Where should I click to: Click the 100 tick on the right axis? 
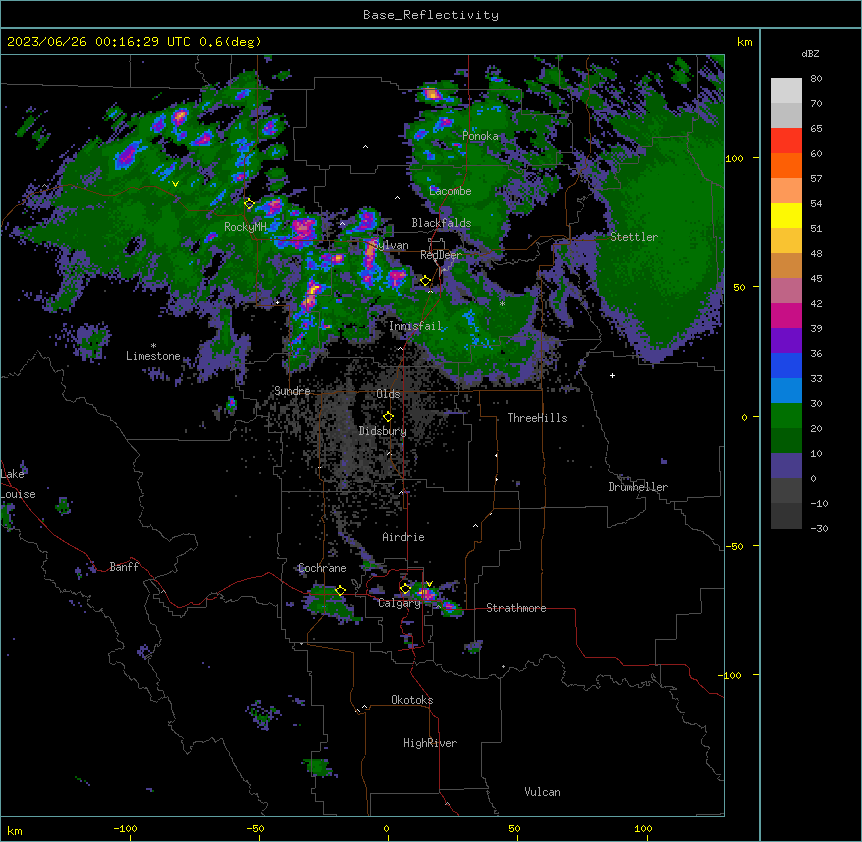(734, 158)
